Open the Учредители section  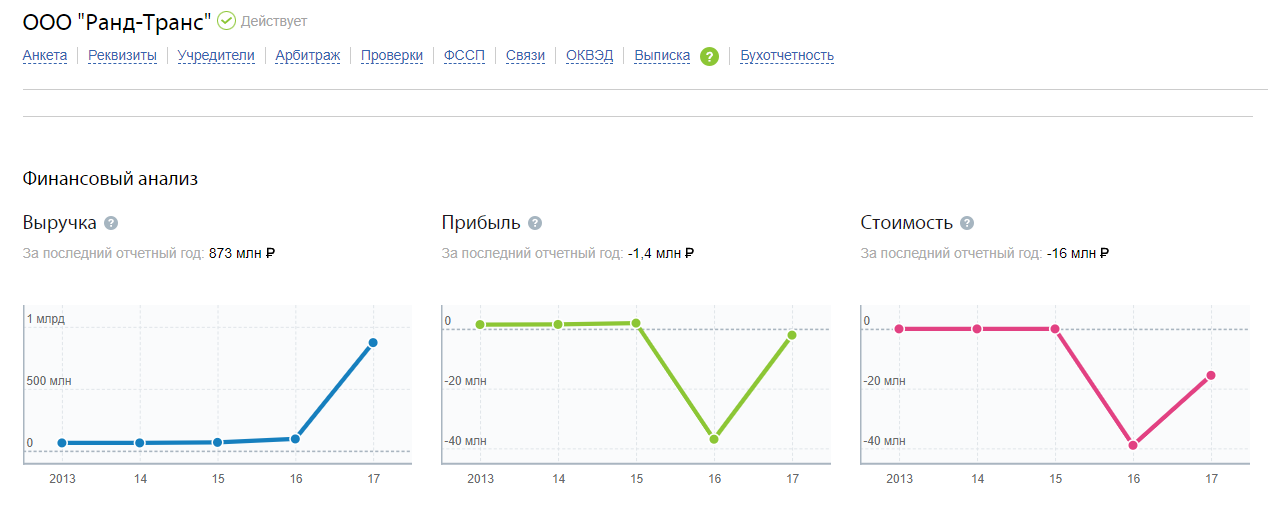[216, 56]
